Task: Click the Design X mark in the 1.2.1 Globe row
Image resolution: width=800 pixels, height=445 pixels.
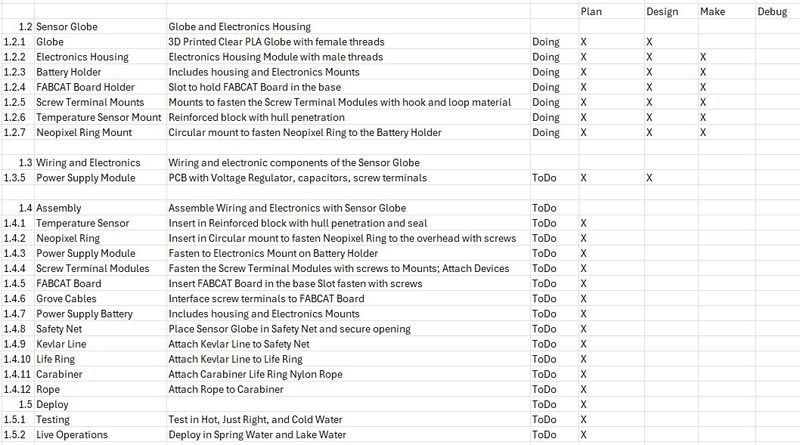Action: click(x=650, y=42)
